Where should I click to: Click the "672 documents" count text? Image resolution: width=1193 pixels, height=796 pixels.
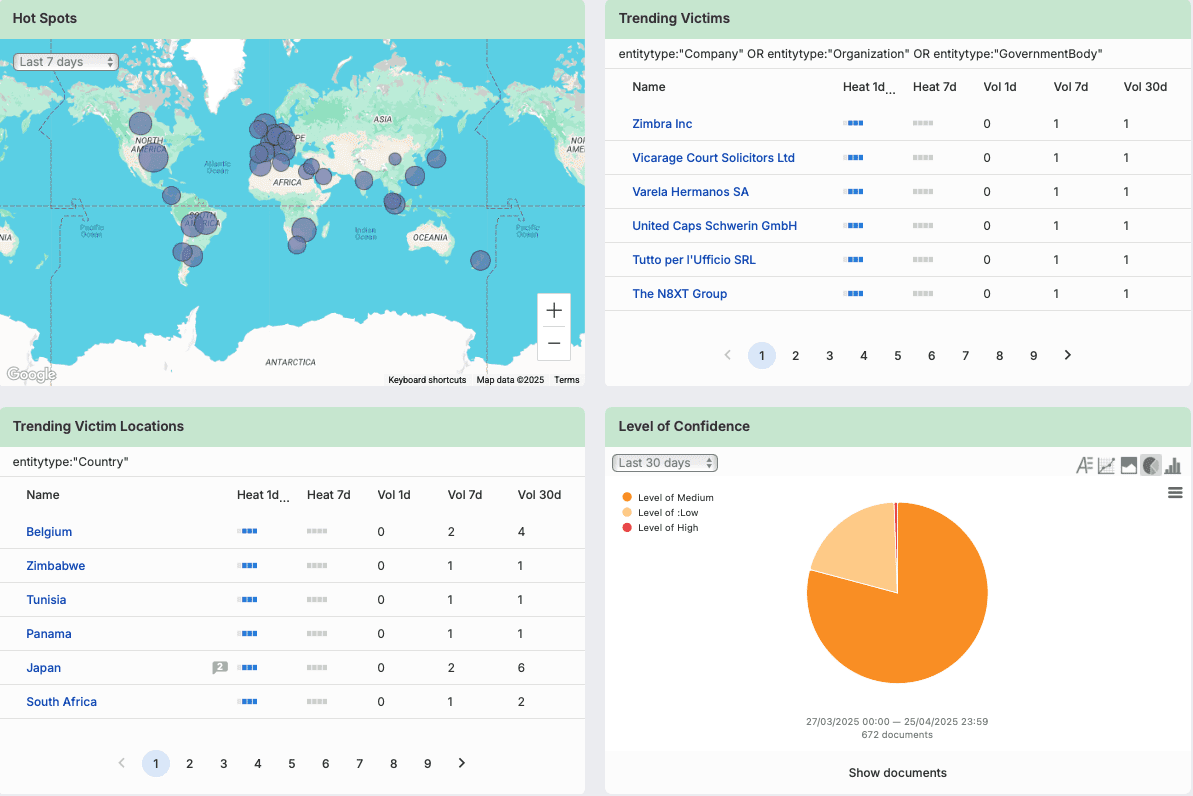tap(897, 735)
